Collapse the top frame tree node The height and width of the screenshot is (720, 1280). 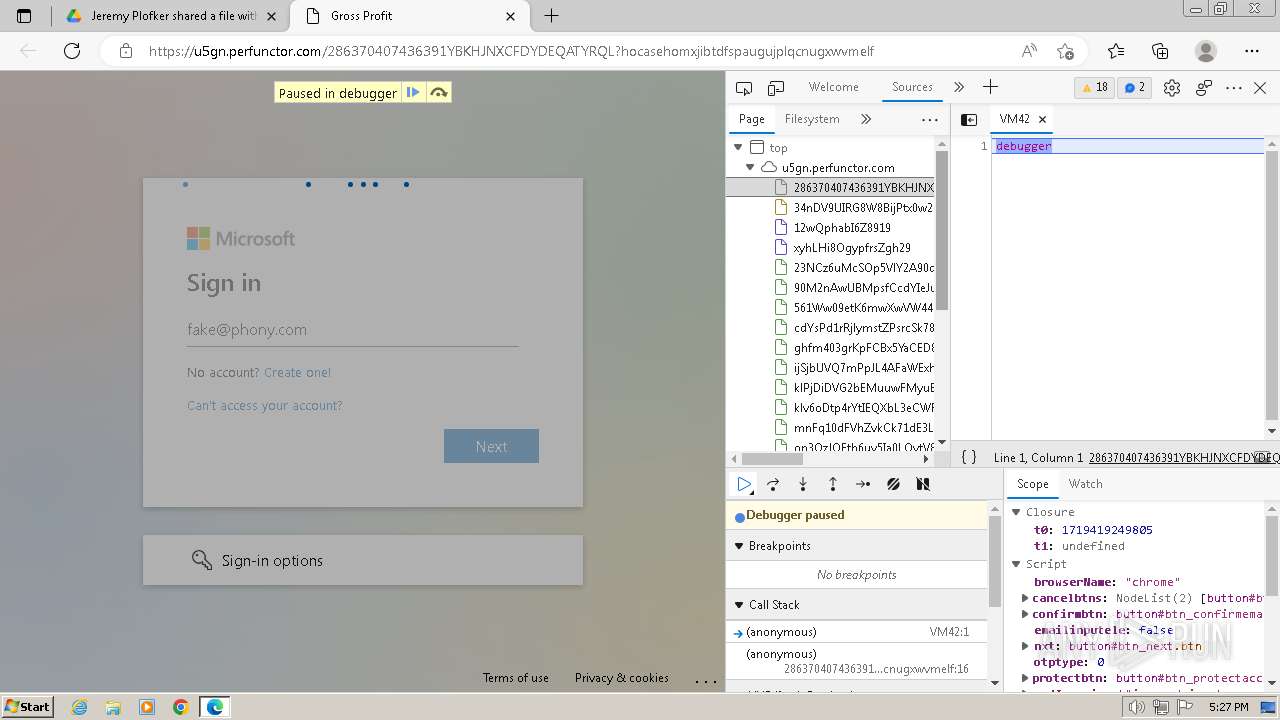click(738, 148)
